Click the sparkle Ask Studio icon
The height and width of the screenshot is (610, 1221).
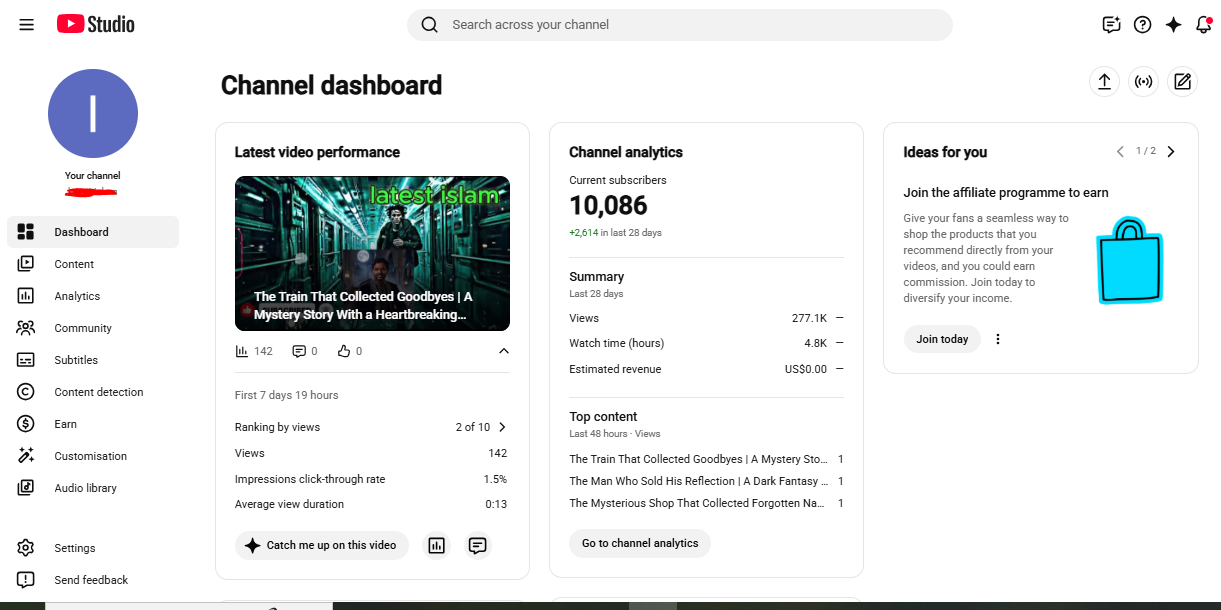[1173, 25]
